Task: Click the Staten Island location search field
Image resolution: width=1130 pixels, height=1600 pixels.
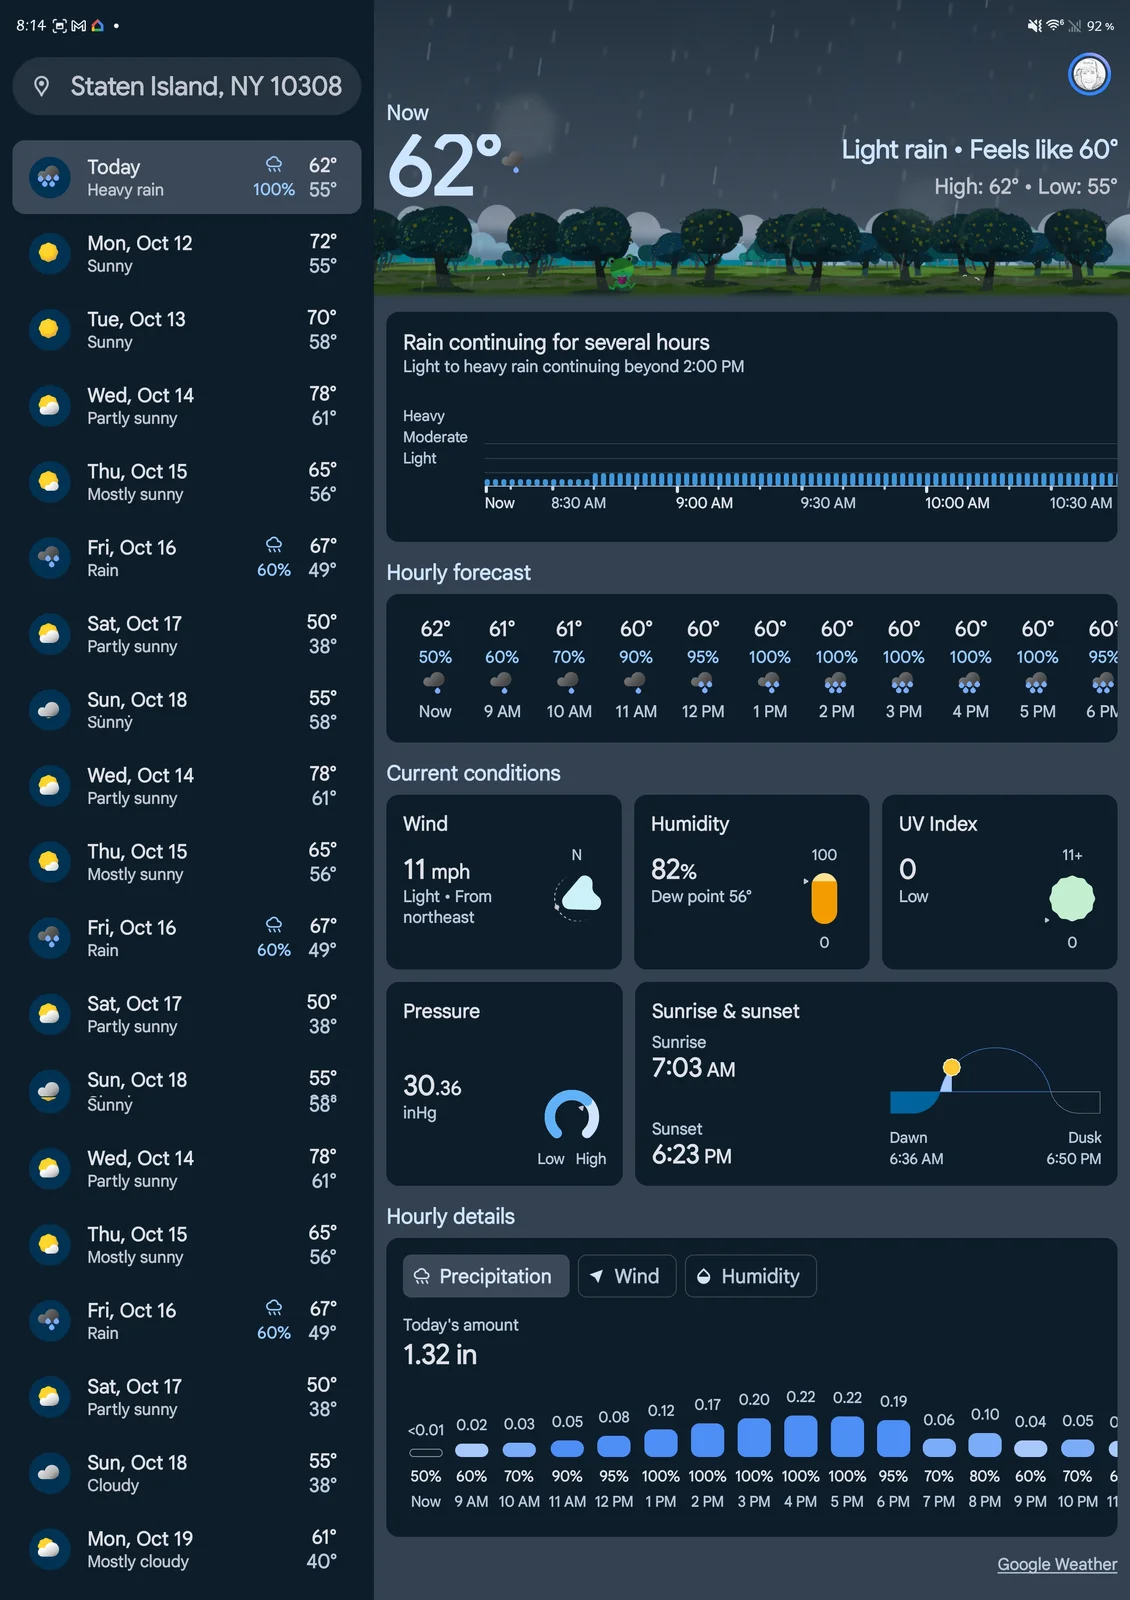Action: [187, 86]
